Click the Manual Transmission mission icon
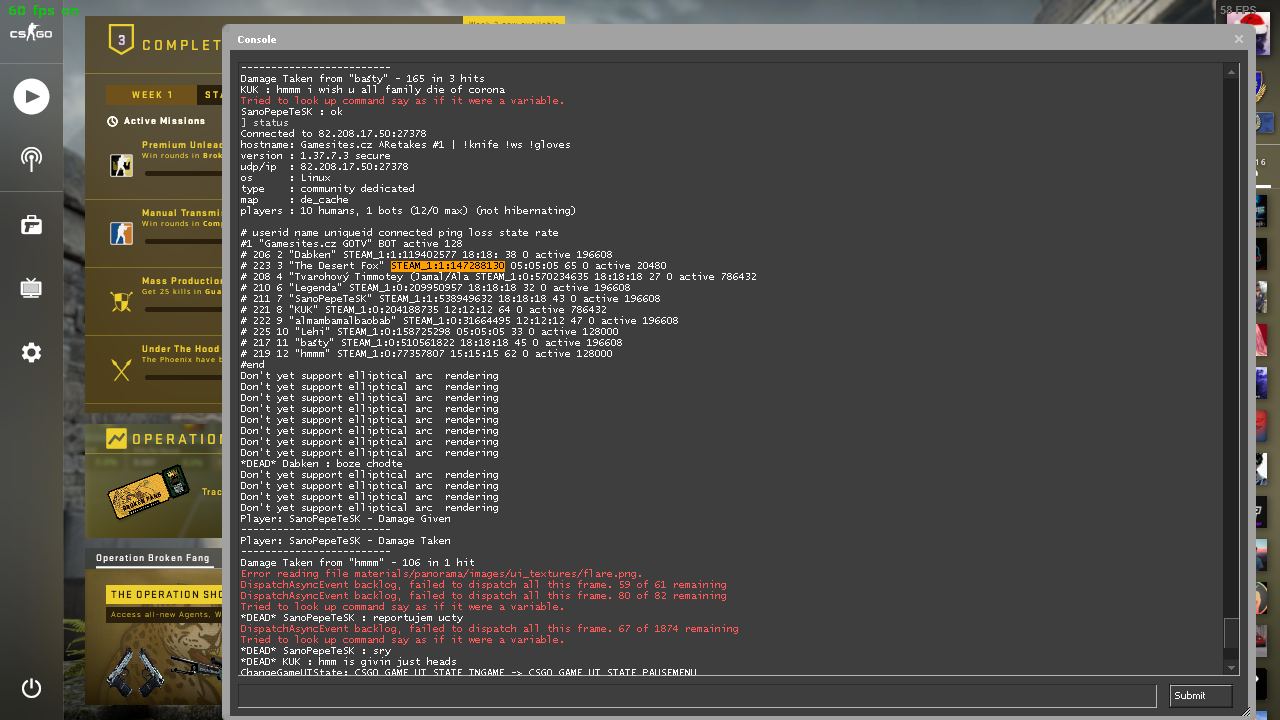The image size is (1280, 720). coord(122,233)
